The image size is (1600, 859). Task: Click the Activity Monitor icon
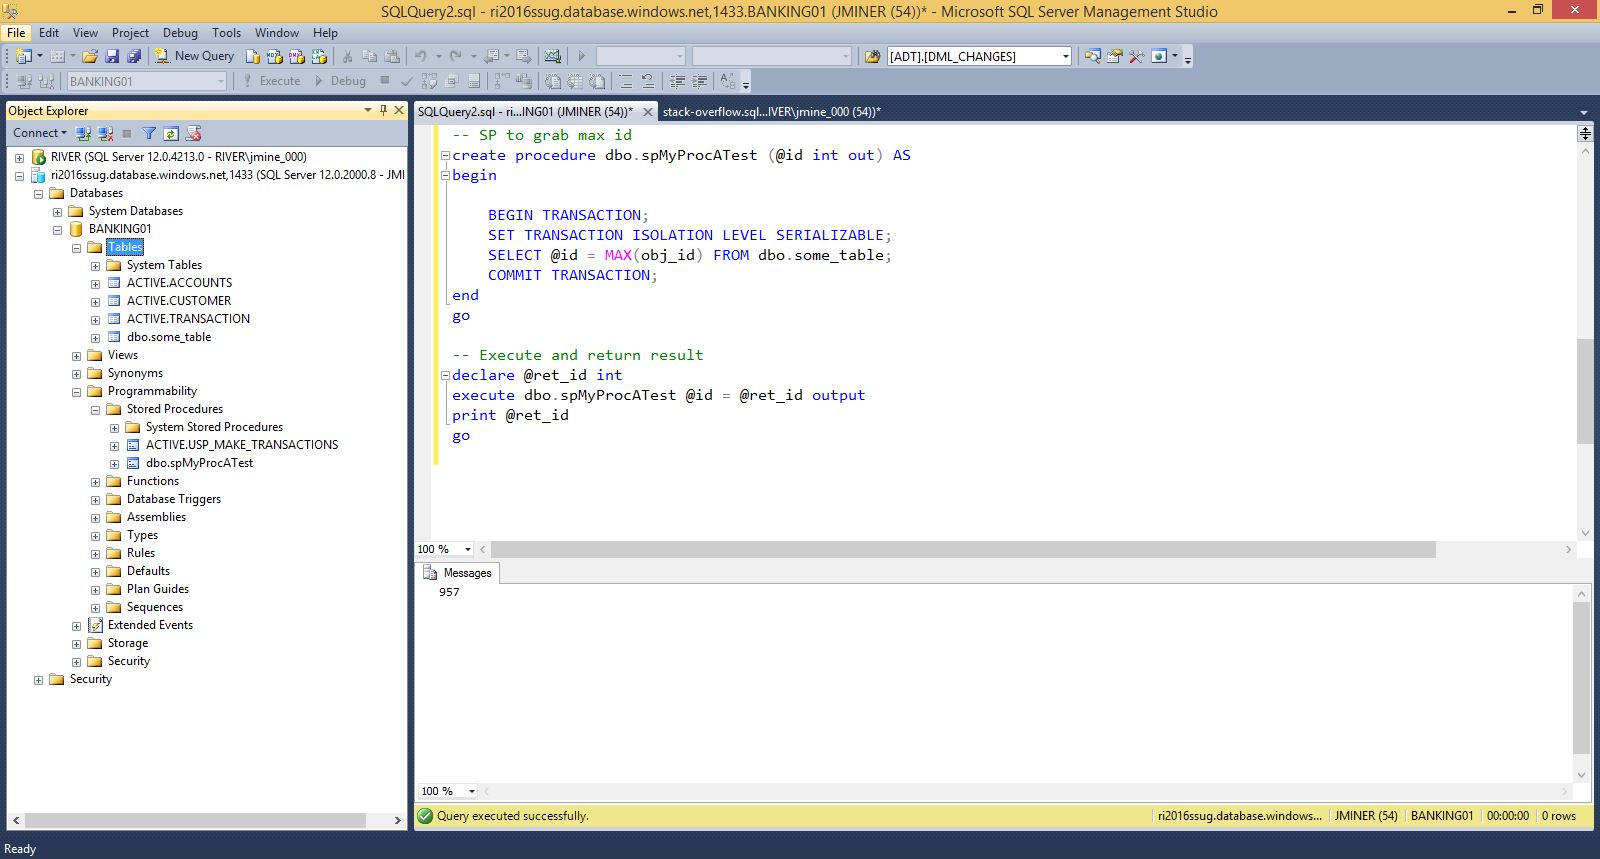[552, 56]
